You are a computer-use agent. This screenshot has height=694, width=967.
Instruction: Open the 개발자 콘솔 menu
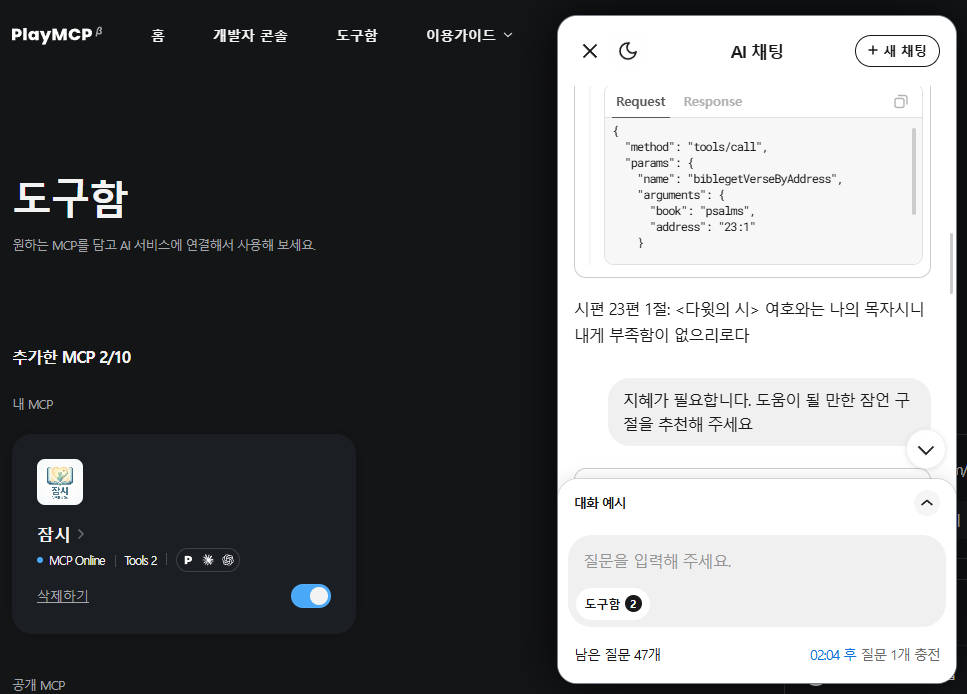click(250, 36)
